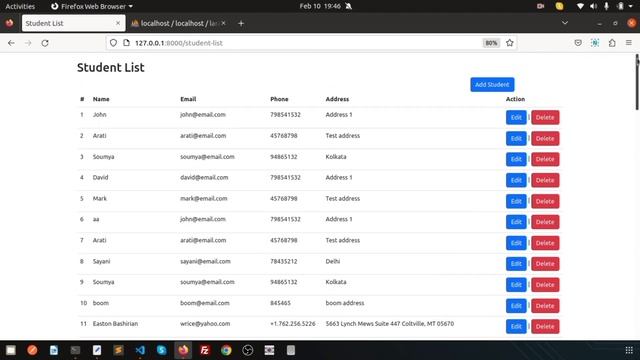Click the page vertical scrollbar
The height and width of the screenshot is (360, 640).
pos(637,82)
